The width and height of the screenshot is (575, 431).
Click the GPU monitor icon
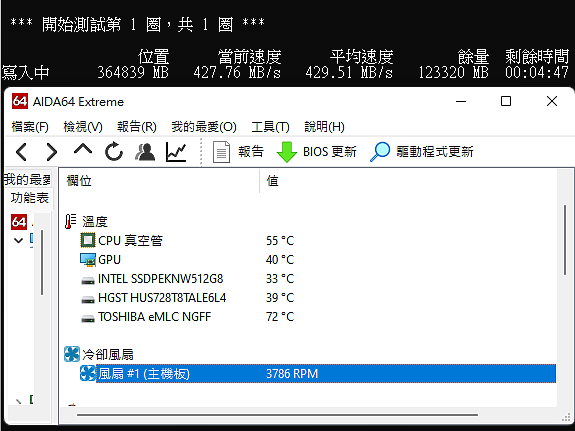click(88, 260)
